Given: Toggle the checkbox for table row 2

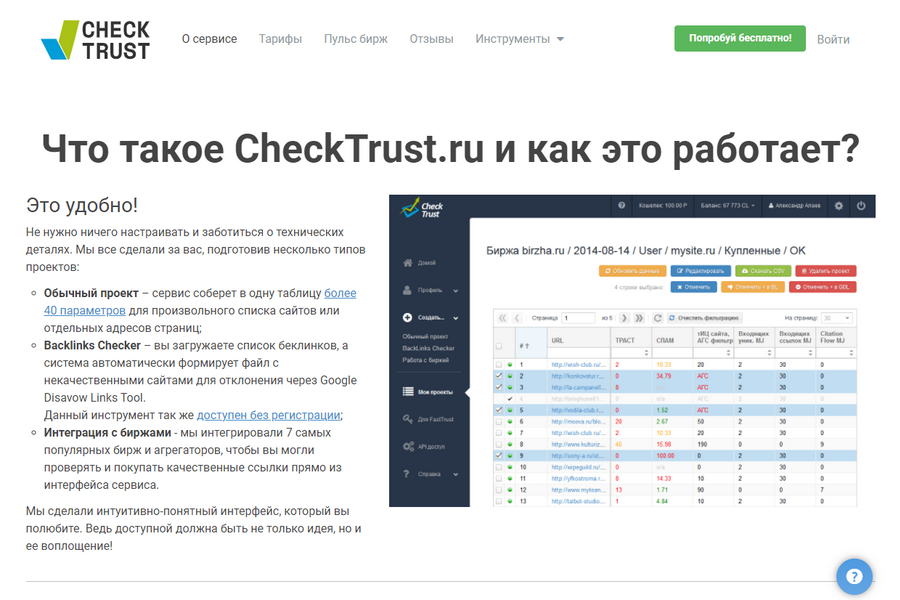Looking at the screenshot, I should click(499, 376).
